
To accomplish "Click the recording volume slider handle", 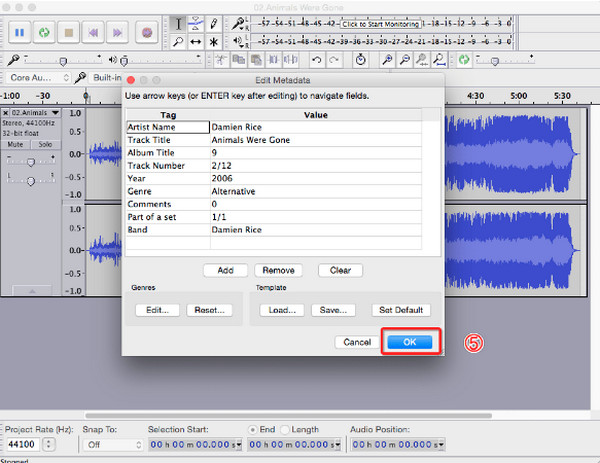I will 63,61.
